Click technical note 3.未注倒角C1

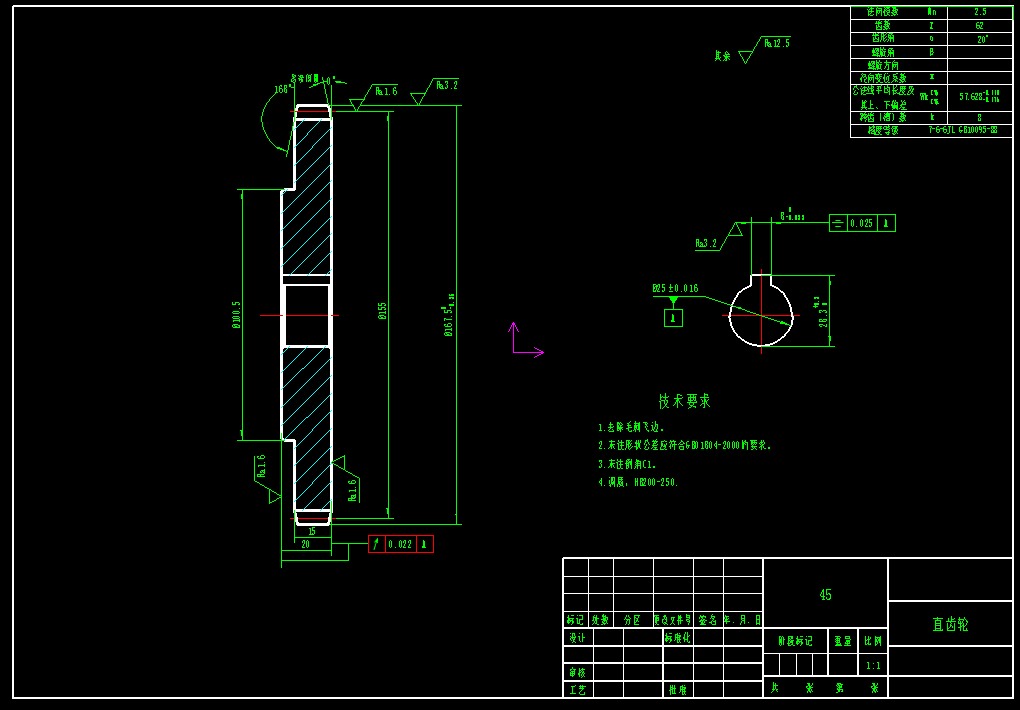point(627,464)
